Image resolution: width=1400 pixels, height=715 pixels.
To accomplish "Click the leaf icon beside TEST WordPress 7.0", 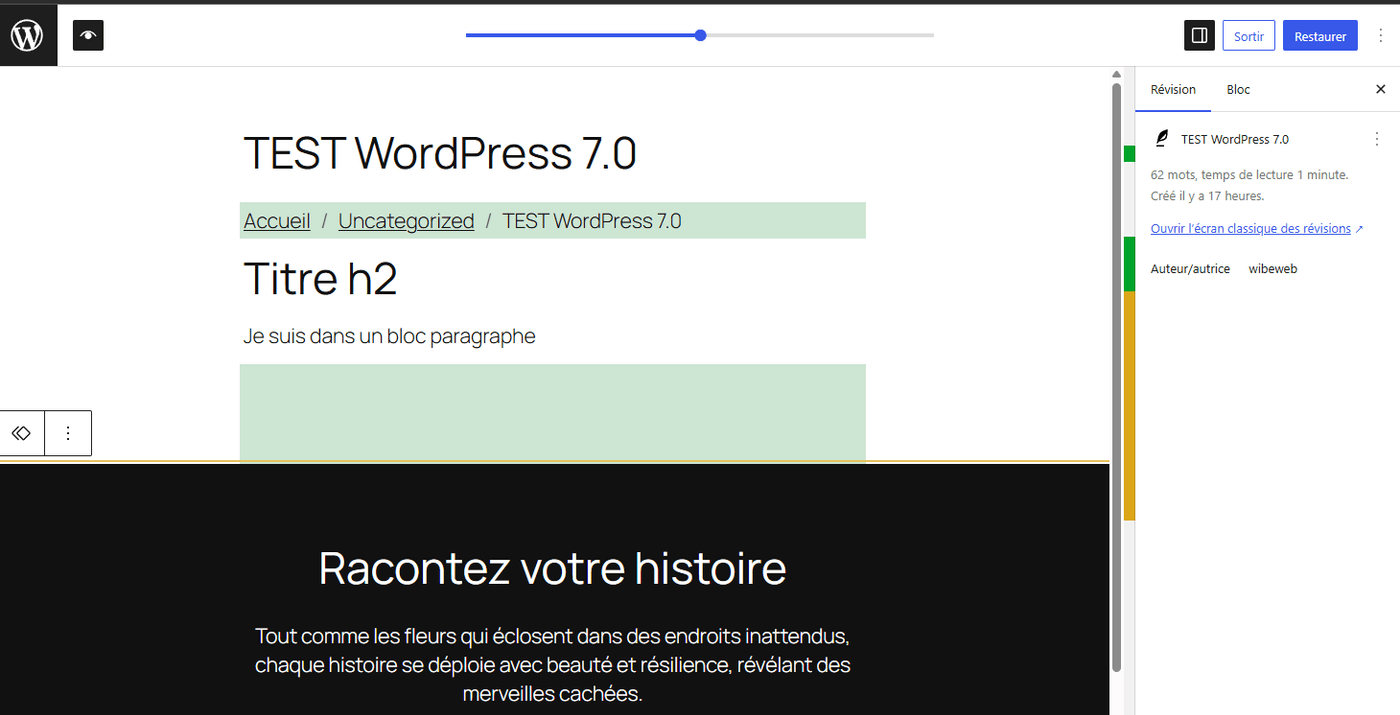I will coord(1161,138).
